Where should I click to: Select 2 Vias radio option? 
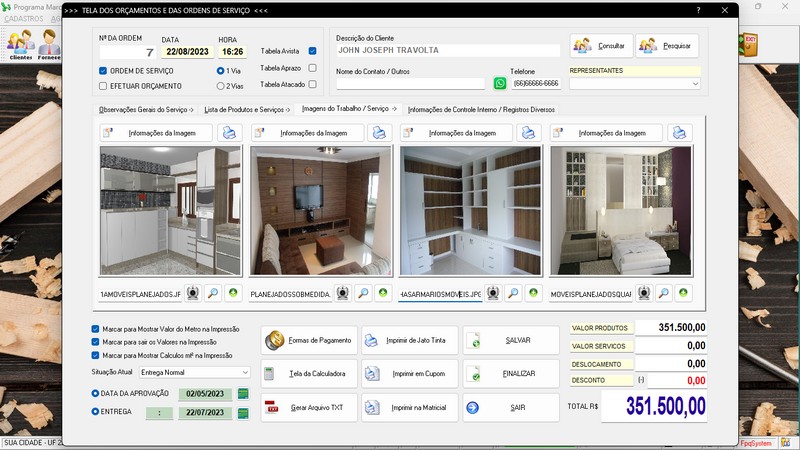coord(220,86)
